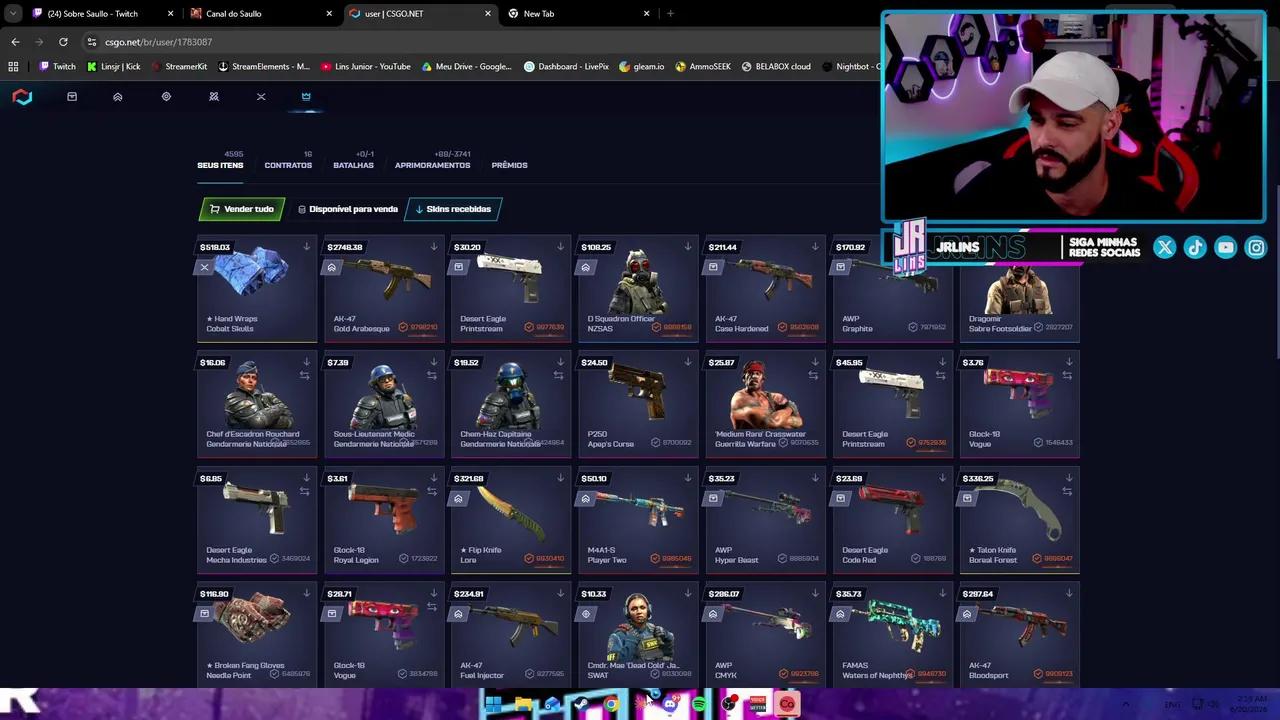The width and height of the screenshot is (1280, 720).
Task: Open the BELABOX cloud bookmark
Action: click(776, 67)
